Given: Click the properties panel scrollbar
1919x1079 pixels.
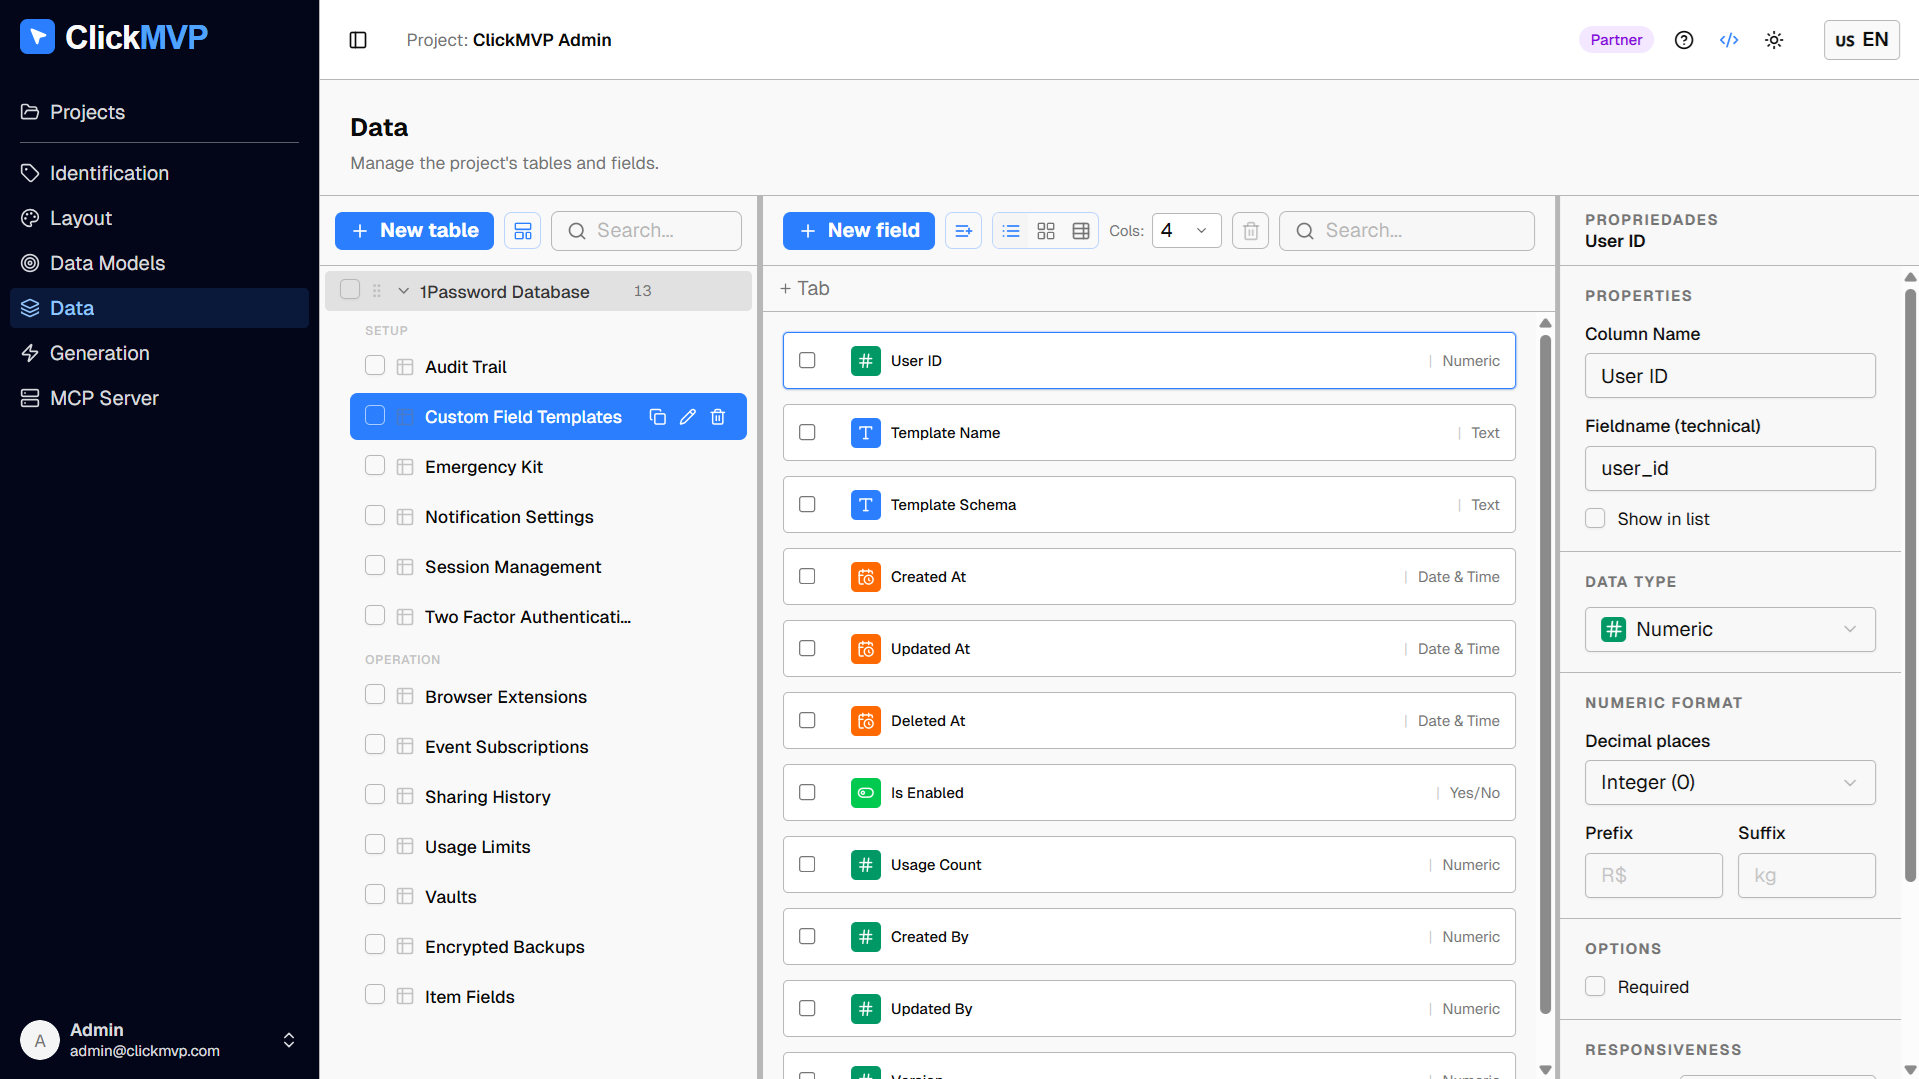Looking at the screenshot, I should click(1910, 585).
